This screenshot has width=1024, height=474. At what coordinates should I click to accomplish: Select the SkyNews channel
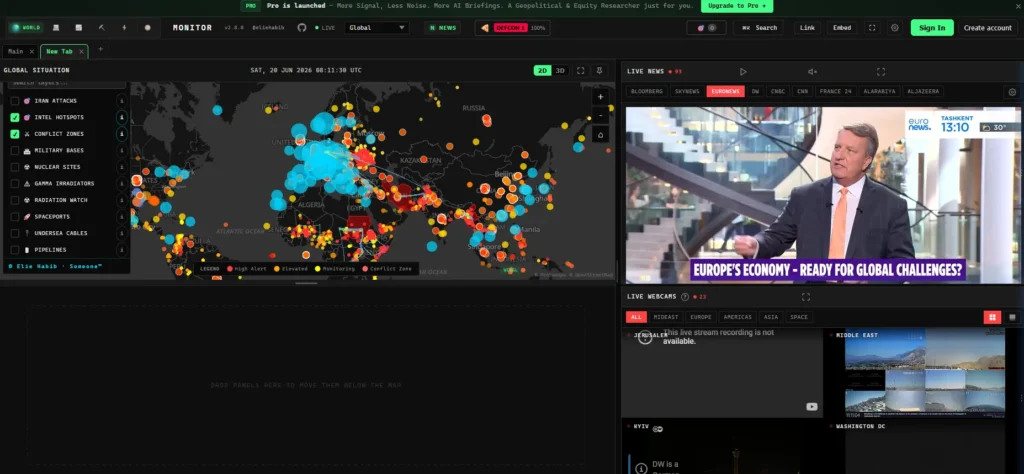tap(687, 91)
